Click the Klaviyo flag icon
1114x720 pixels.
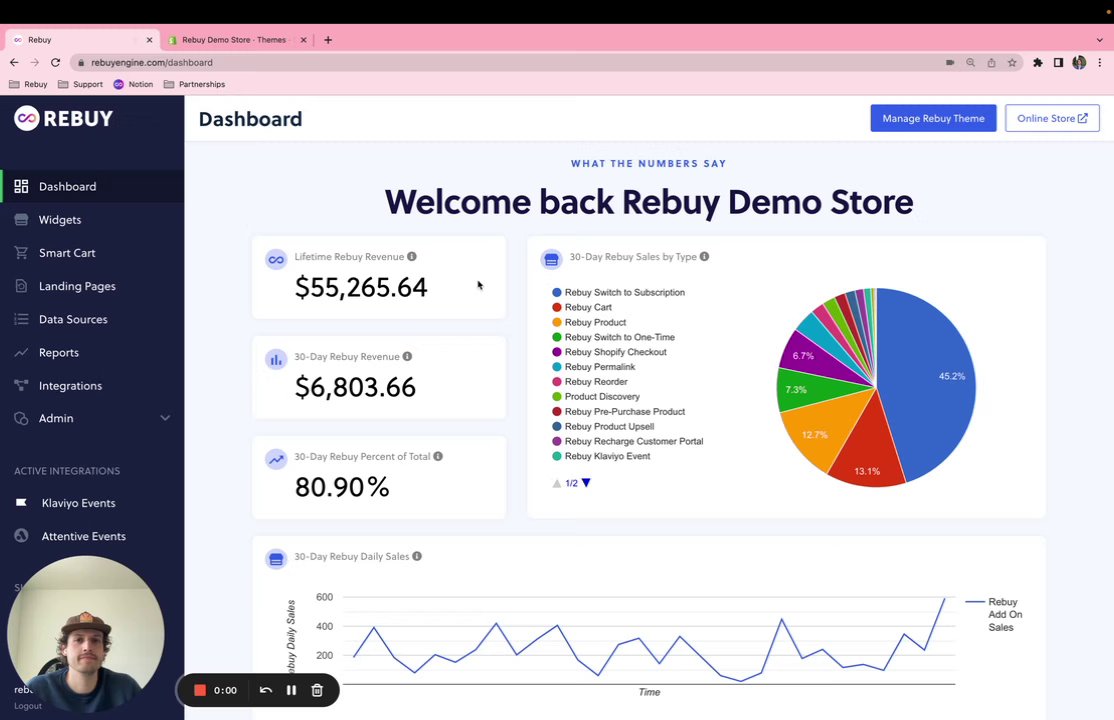tap(21, 503)
